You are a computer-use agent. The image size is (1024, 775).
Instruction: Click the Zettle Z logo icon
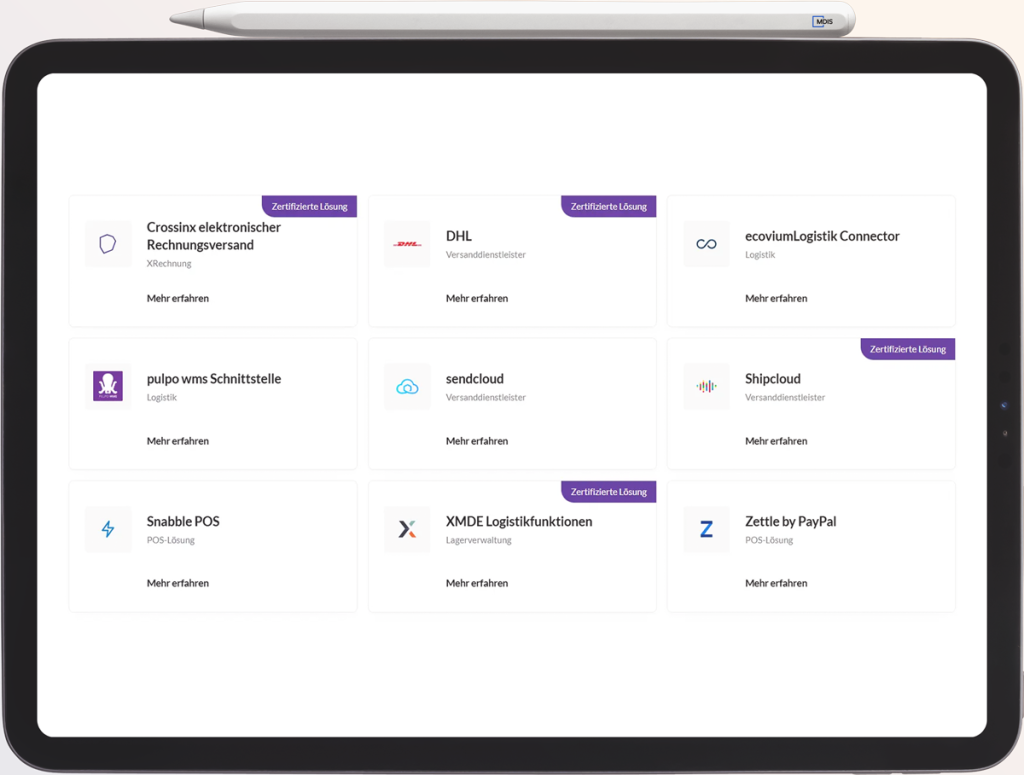[706, 529]
